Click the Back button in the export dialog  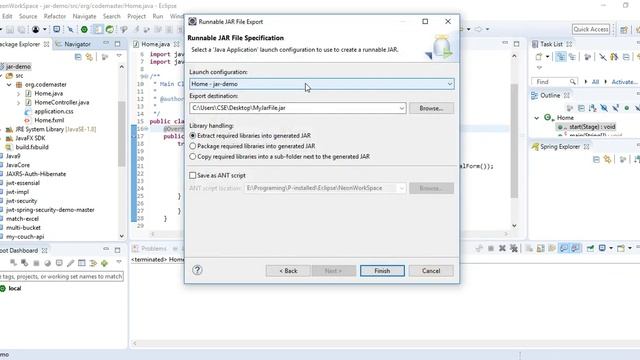pyautogui.click(x=288, y=271)
